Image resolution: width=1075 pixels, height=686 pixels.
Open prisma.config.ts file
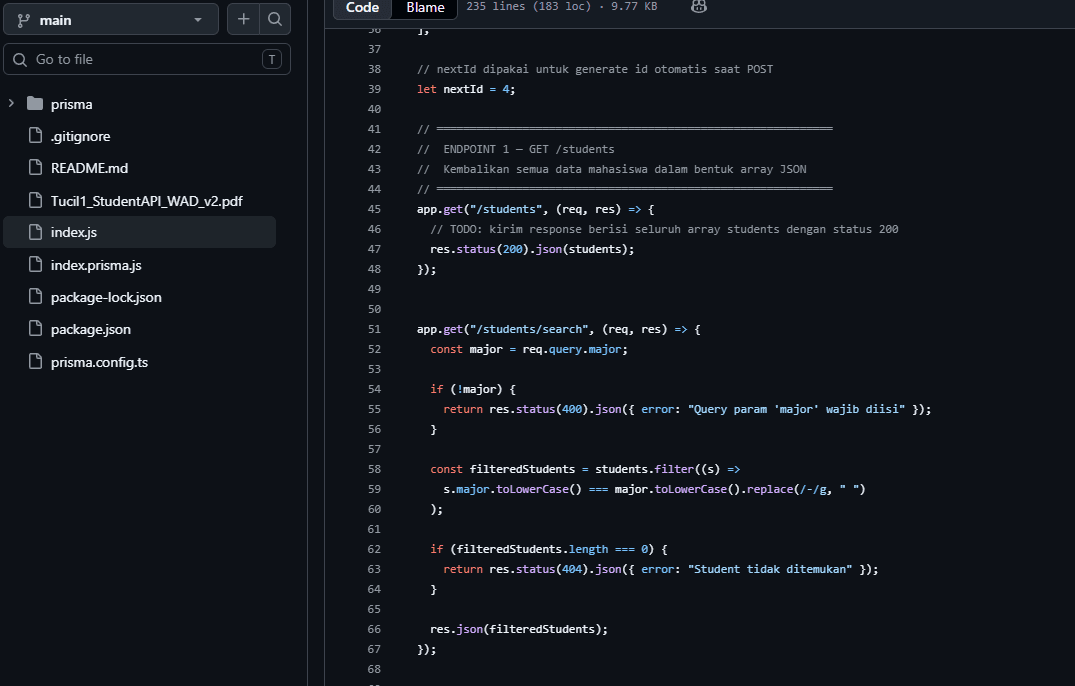click(x=99, y=363)
